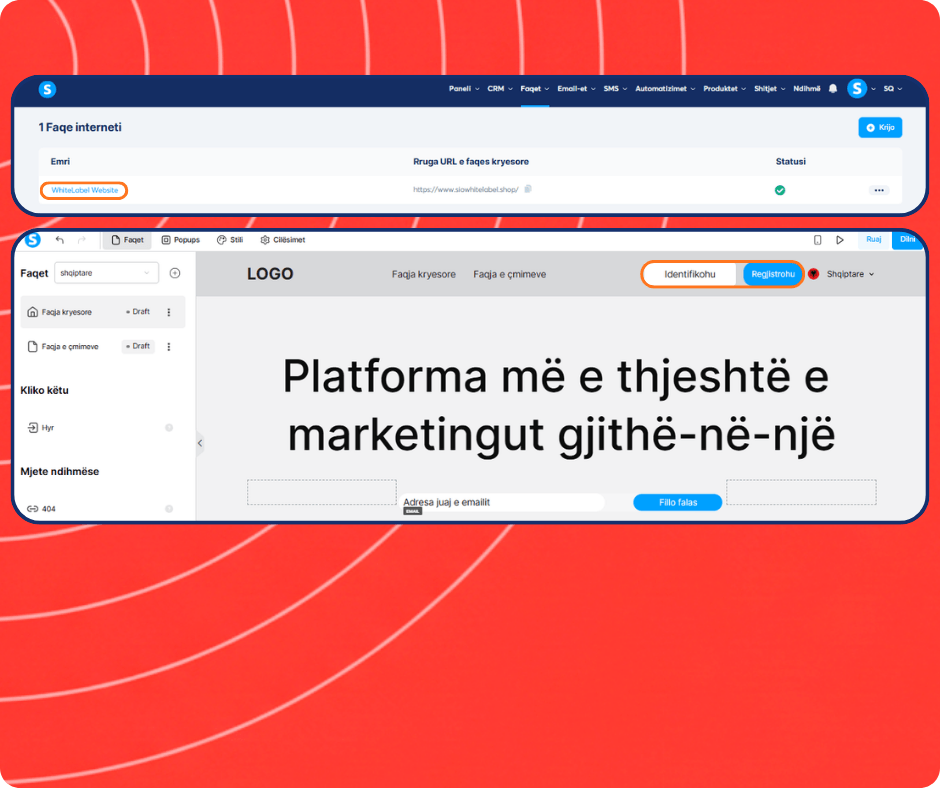Open the Stili tab
This screenshot has height=788, width=940.
tap(230, 240)
